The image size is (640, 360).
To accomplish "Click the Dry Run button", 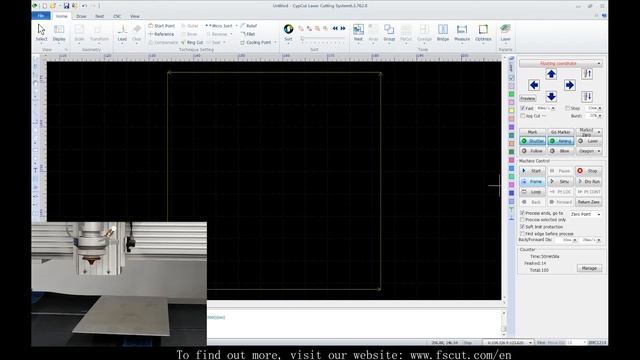I will [x=589, y=181].
